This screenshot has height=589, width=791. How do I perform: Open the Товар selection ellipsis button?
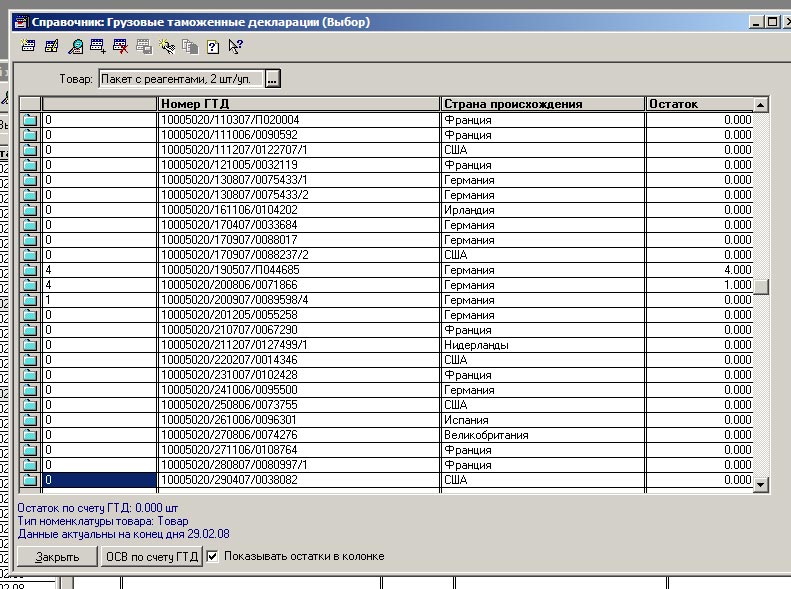tap(273, 79)
